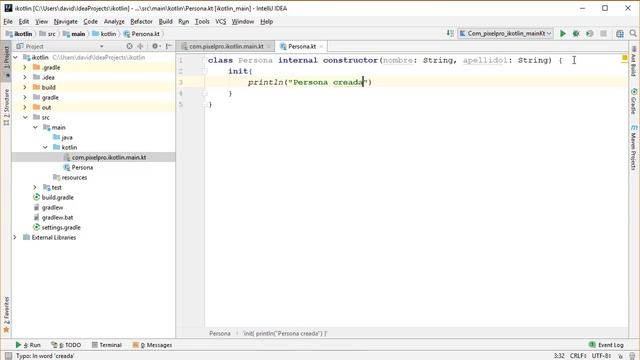Open the Refactor menu
Viewport: 640px width, 360px height.
click(141, 22)
